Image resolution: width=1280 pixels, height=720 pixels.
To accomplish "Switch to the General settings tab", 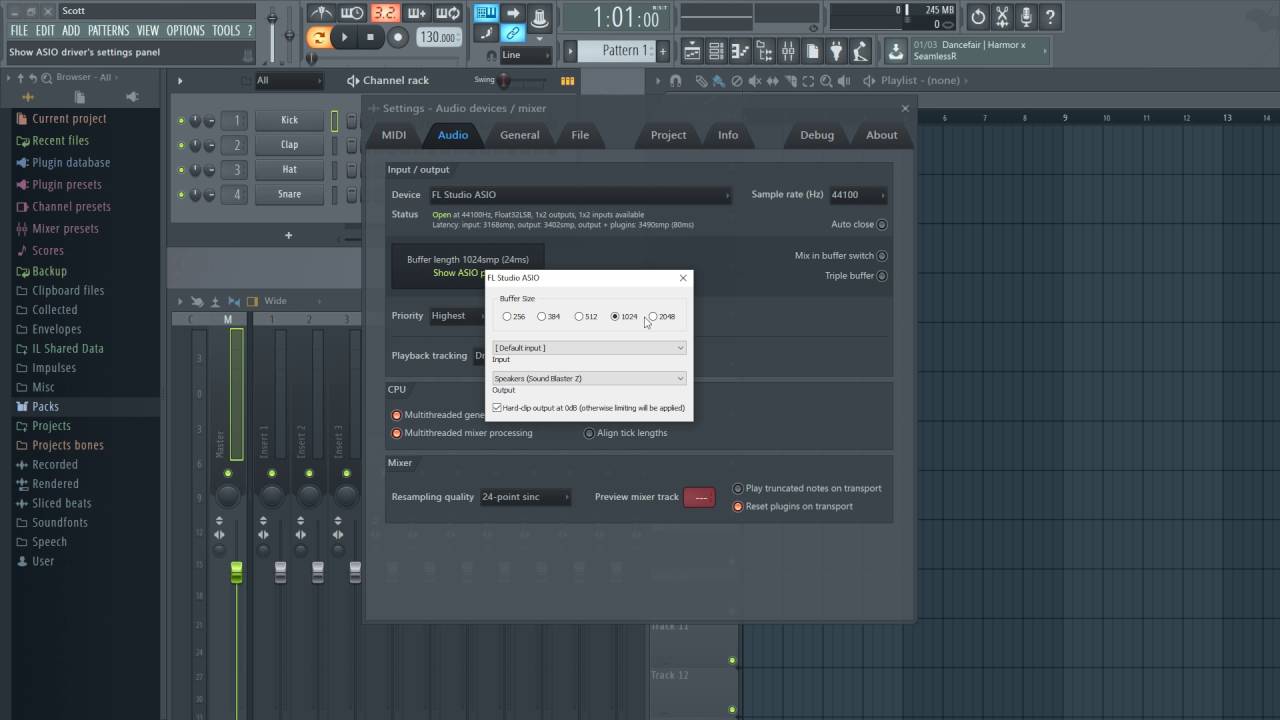I will [x=520, y=135].
